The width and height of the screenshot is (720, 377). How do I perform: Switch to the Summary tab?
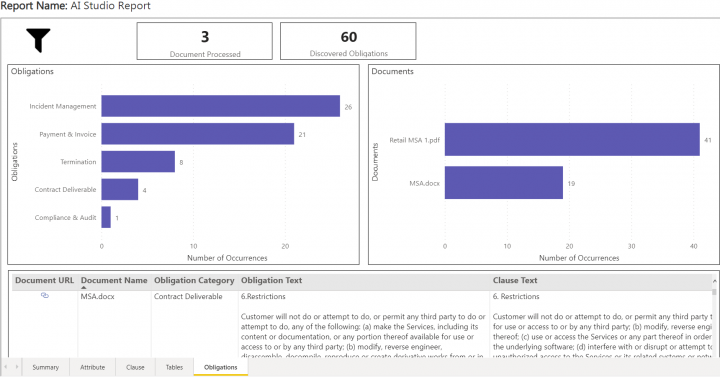45,367
